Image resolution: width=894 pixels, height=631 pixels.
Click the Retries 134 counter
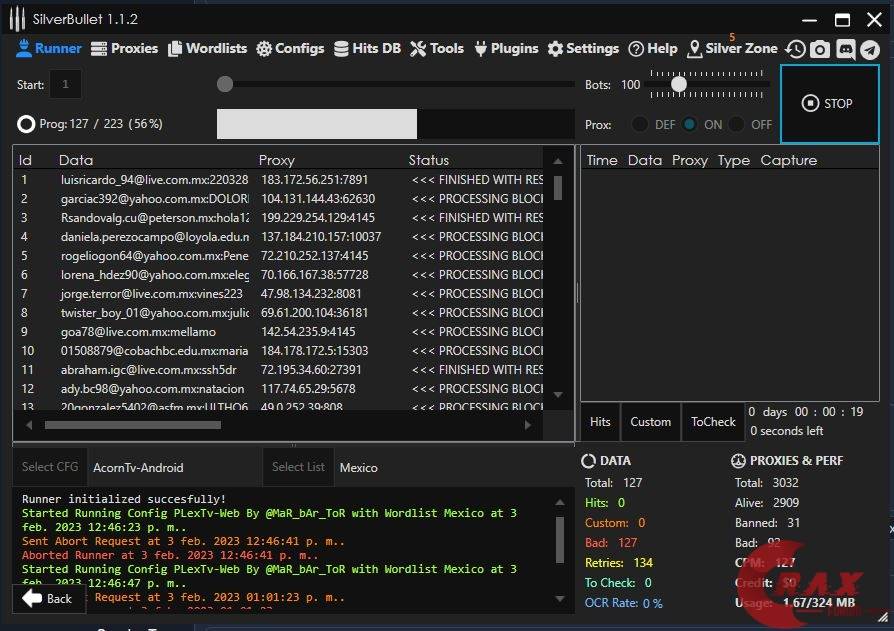pos(619,563)
